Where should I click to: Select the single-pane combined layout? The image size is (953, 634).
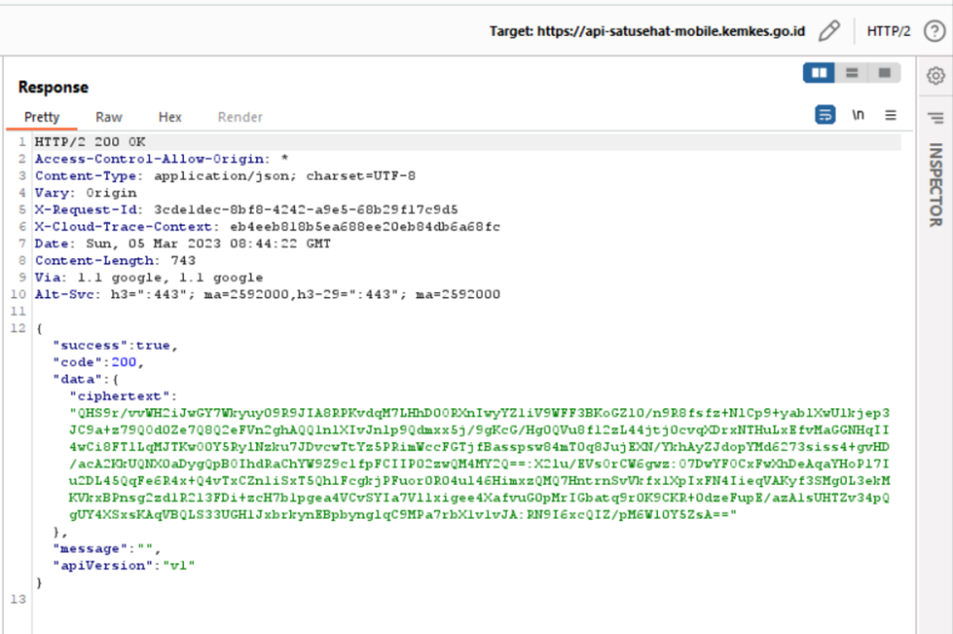pyautogui.click(x=883, y=73)
